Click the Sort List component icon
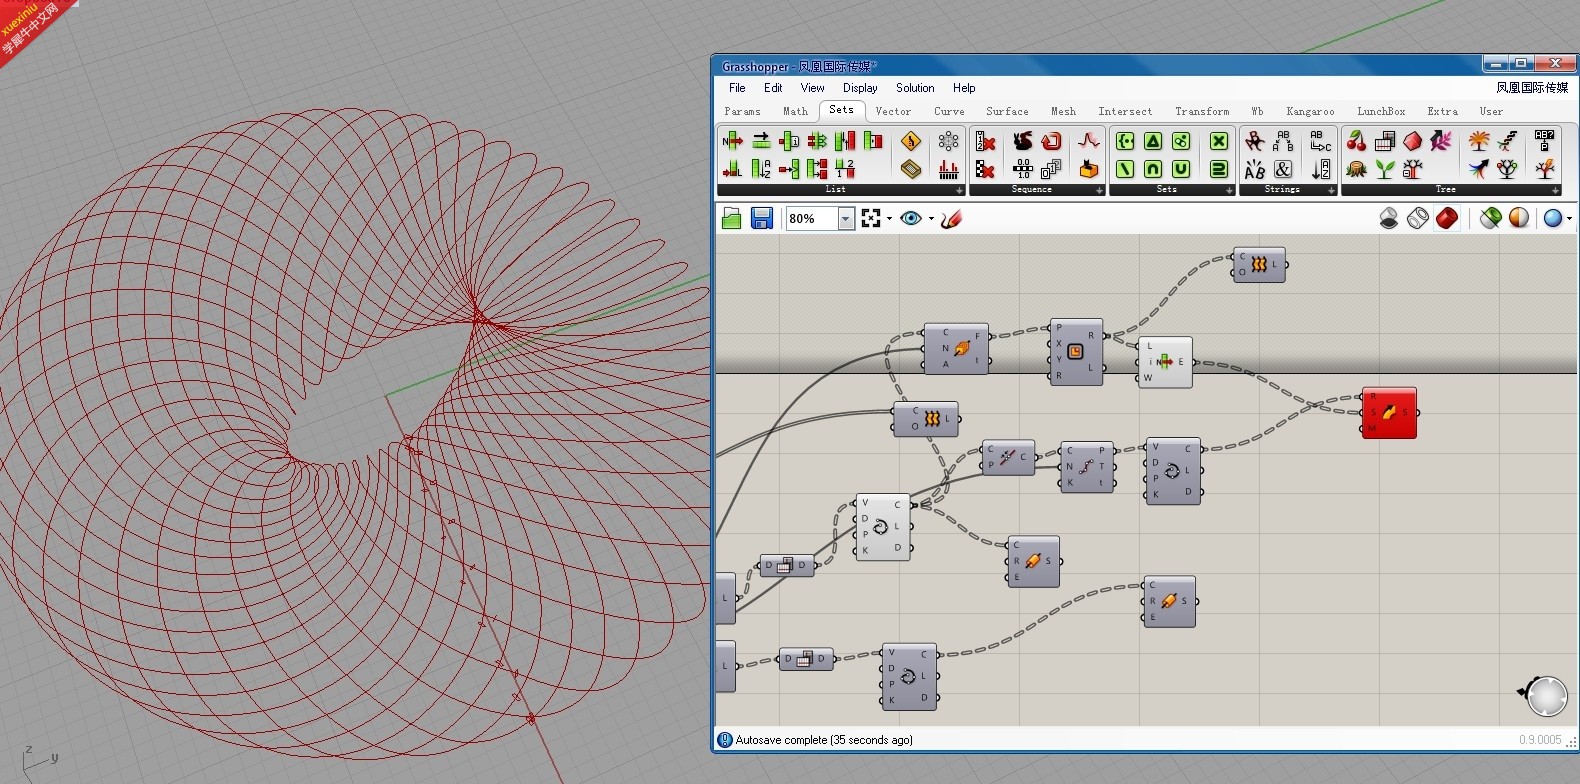Screen dimensions: 1580x784 point(761,169)
